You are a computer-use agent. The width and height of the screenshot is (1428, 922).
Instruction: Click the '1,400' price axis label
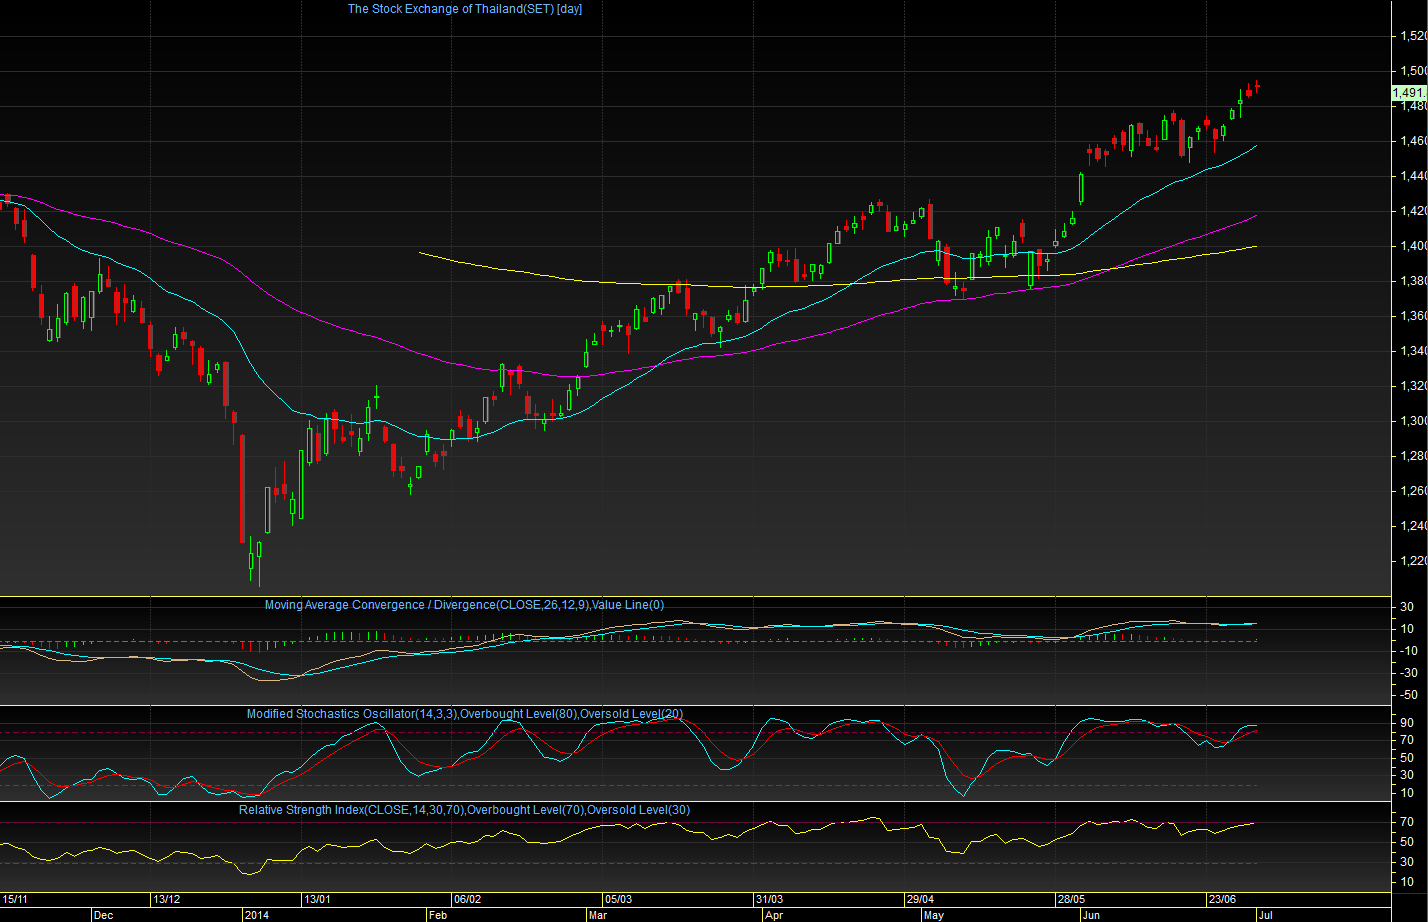pyautogui.click(x=1412, y=246)
